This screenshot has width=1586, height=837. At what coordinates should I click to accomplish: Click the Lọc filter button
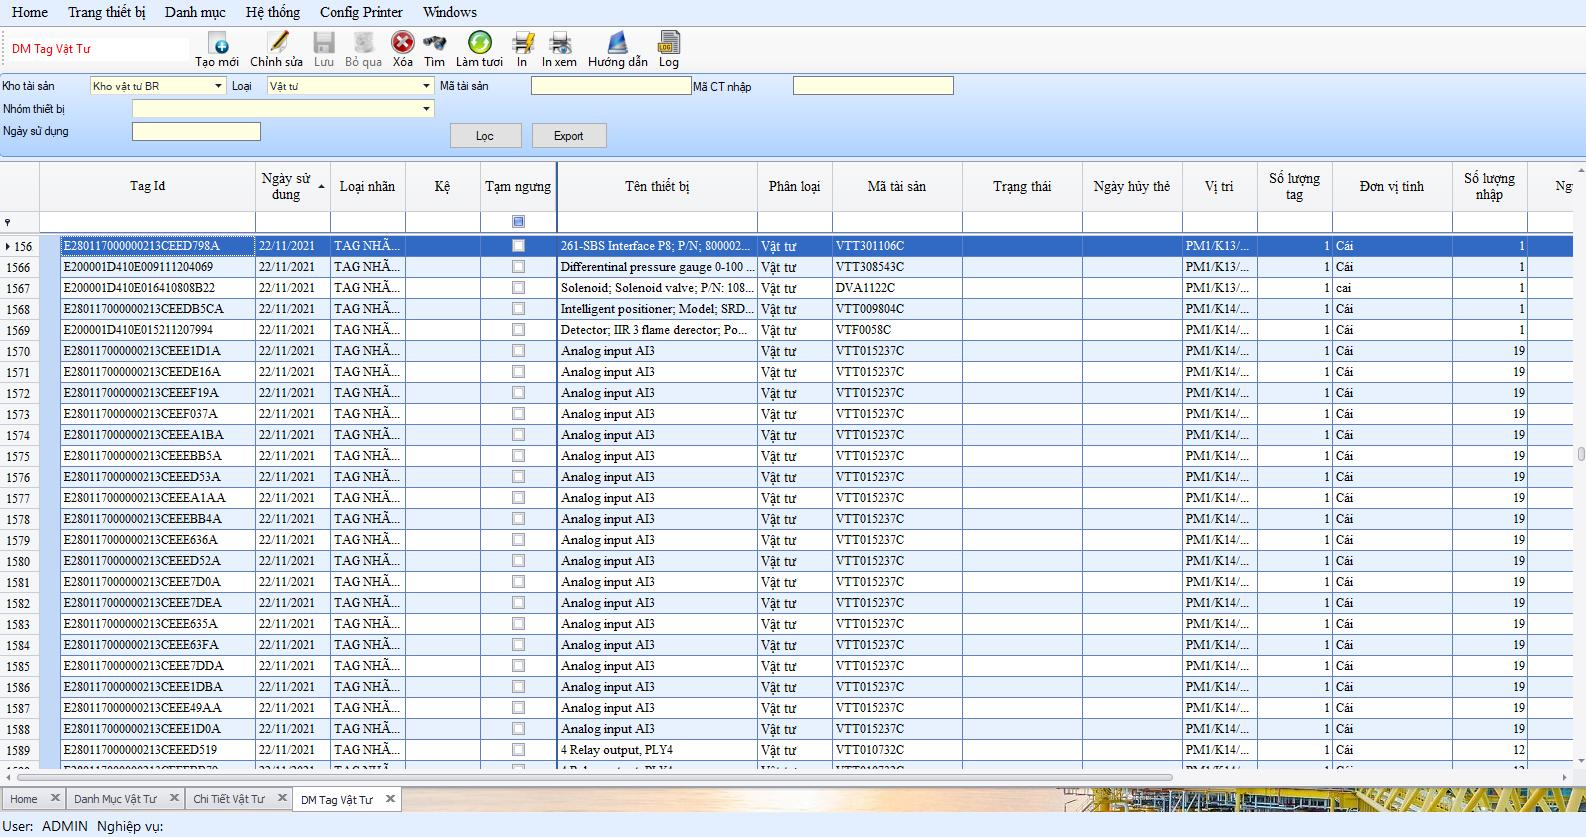click(x=485, y=136)
